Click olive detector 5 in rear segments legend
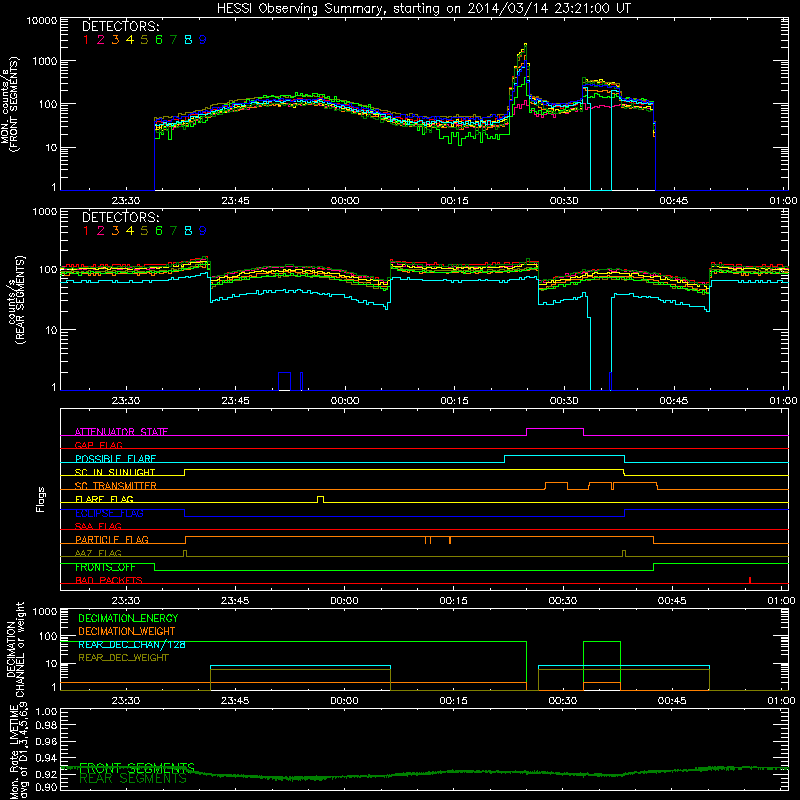 (x=144, y=231)
